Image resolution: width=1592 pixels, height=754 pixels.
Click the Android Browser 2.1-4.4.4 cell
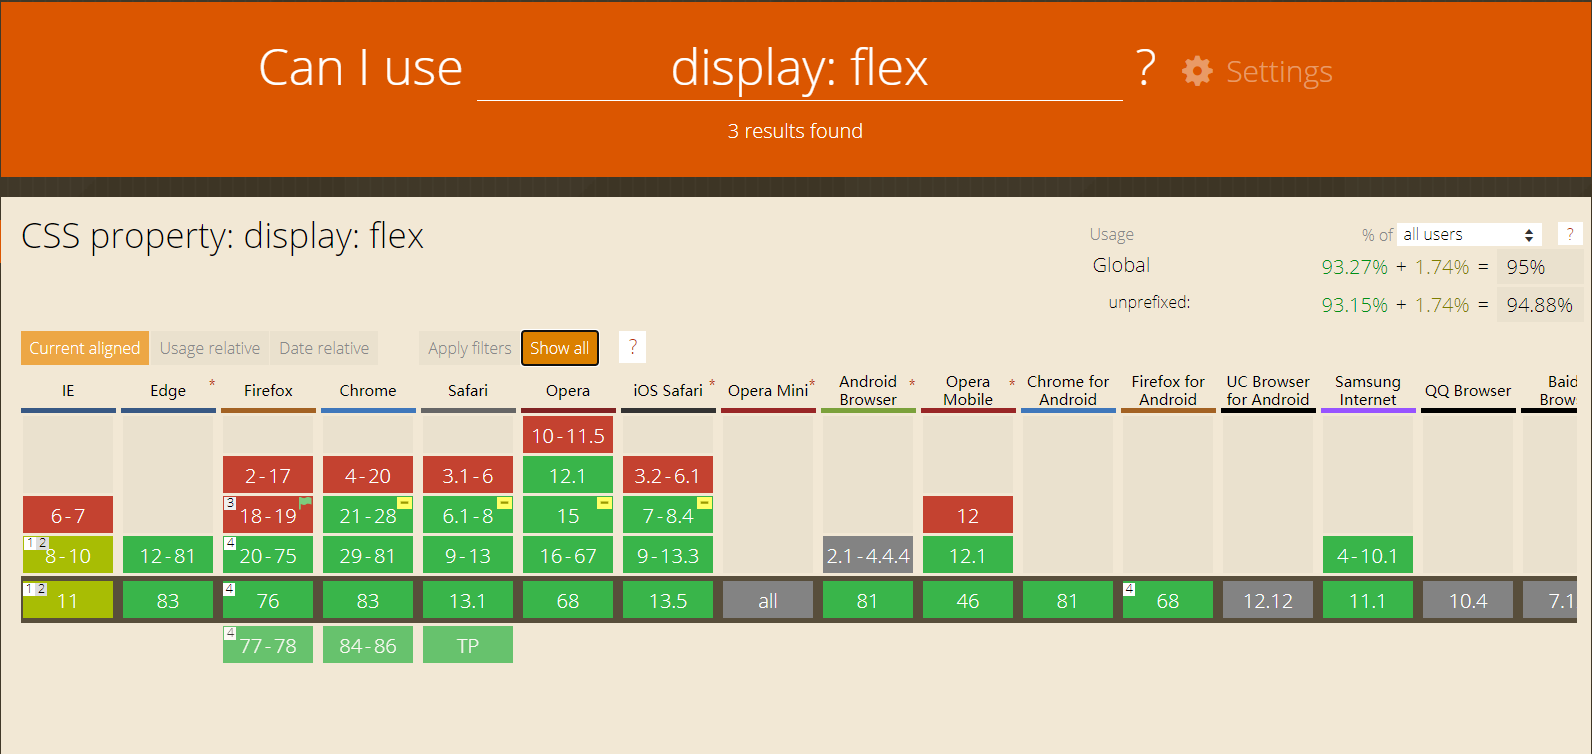click(868, 555)
